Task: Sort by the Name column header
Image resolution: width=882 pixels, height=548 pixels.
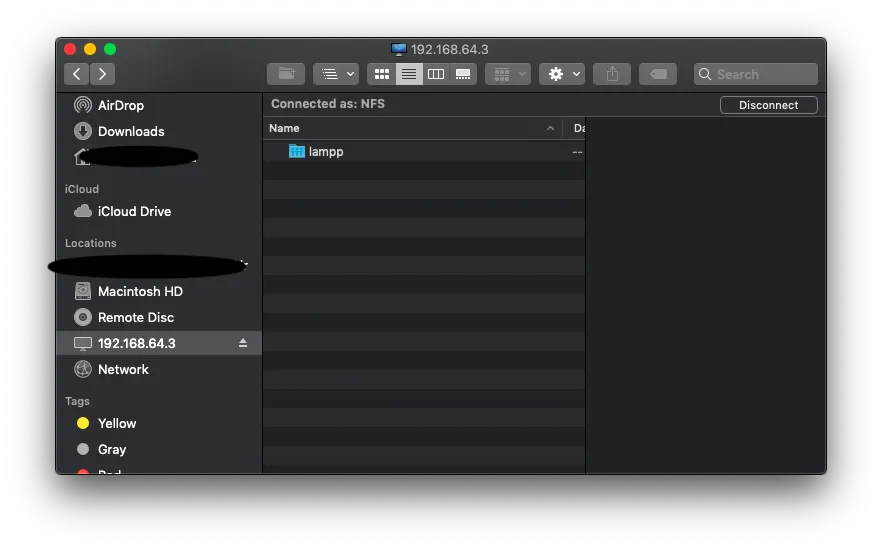Action: tap(413, 128)
